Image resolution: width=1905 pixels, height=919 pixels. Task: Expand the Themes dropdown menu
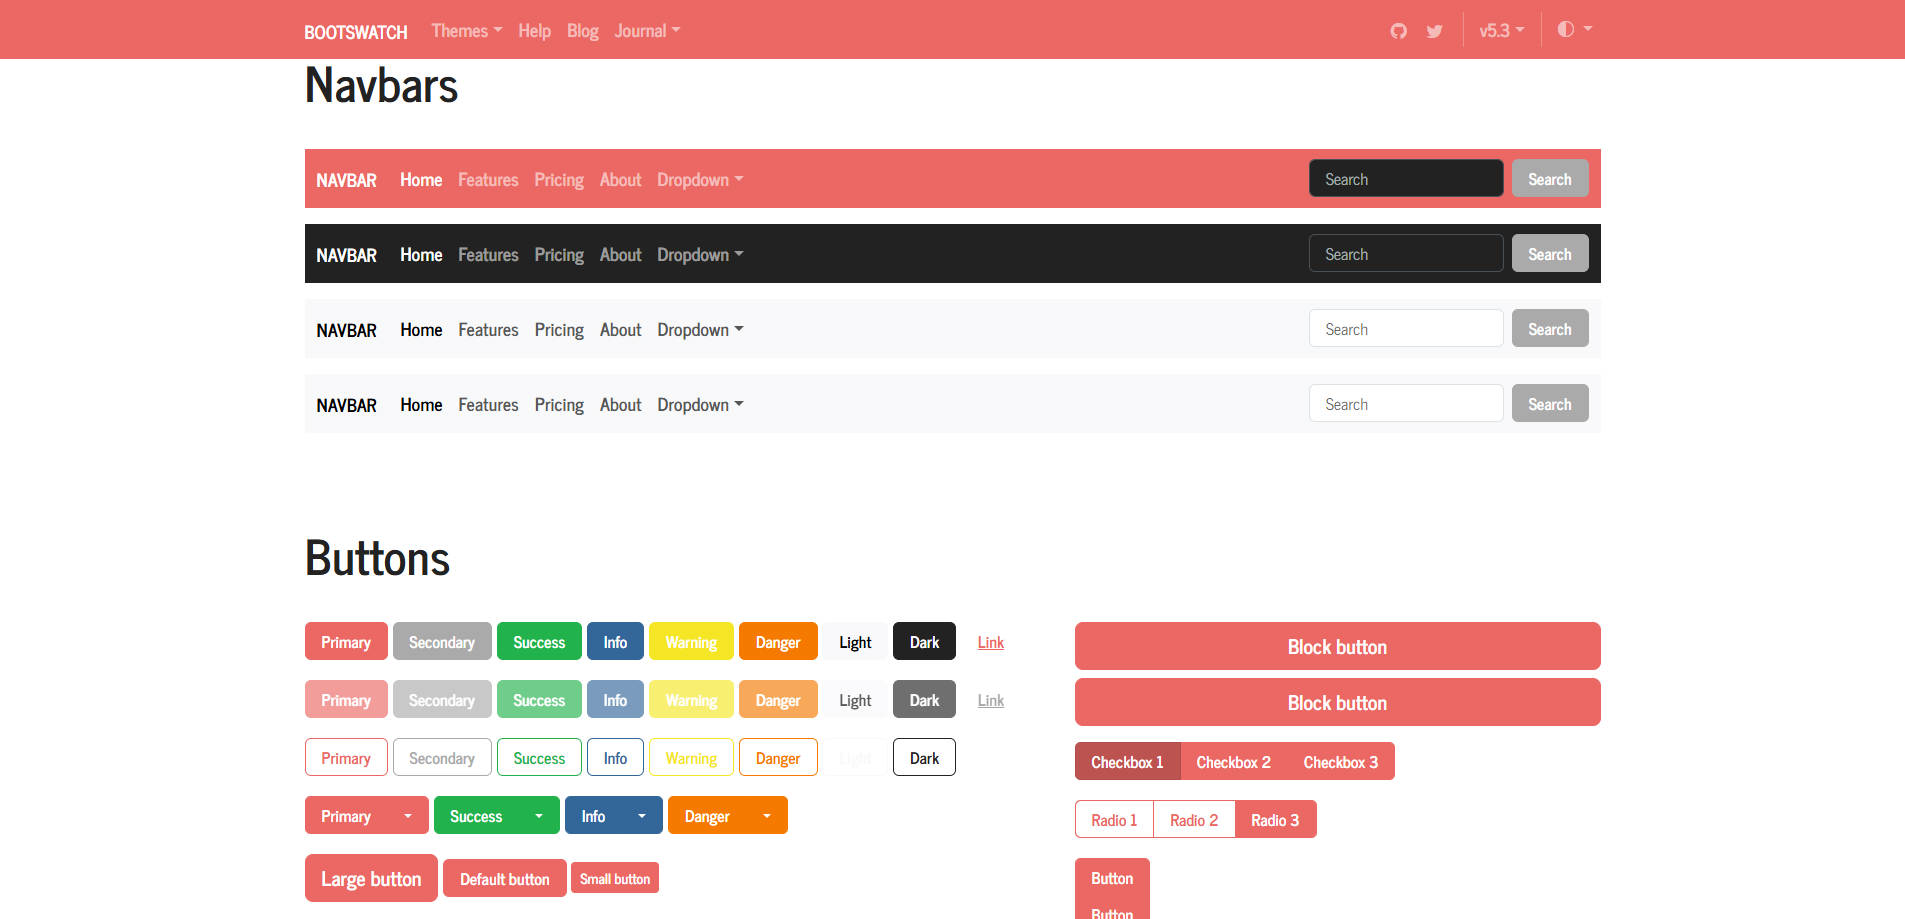pyautogui.click(x=466, y=31)
